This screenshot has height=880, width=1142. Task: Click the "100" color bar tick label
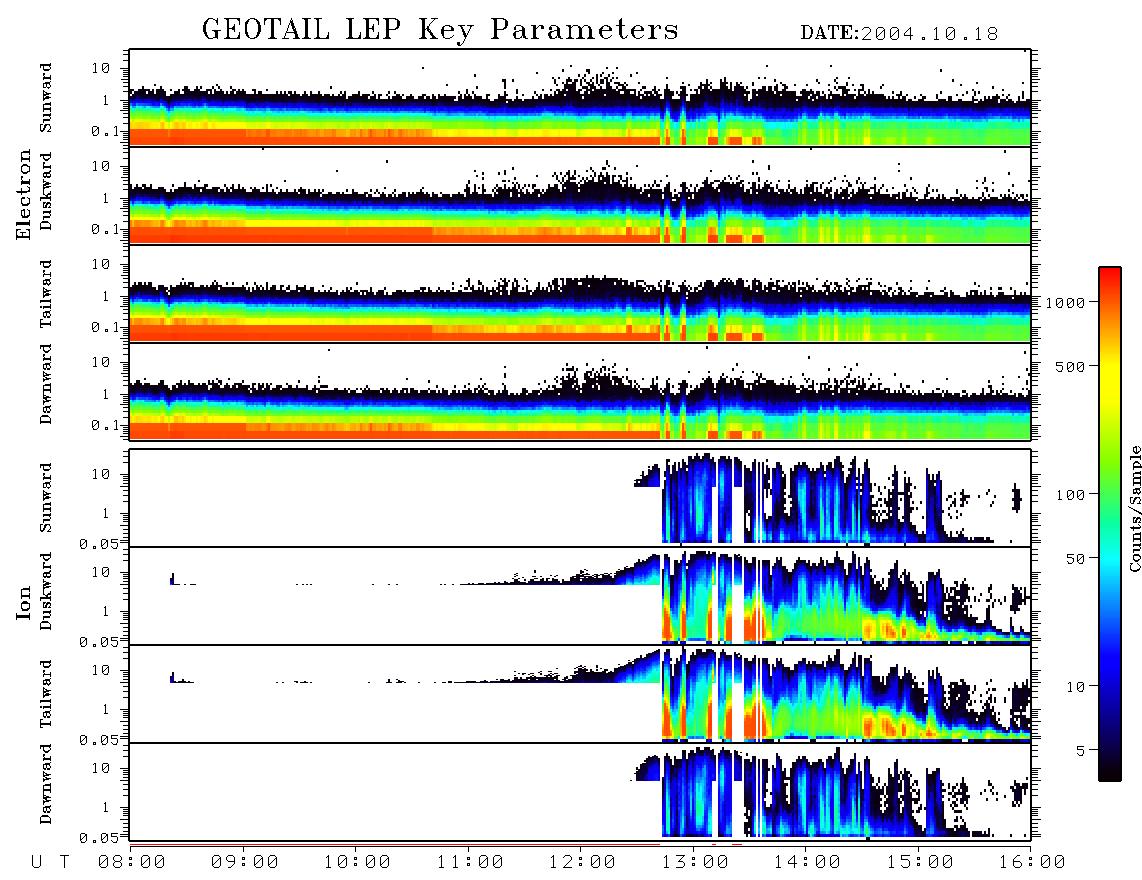(1070, 495)
